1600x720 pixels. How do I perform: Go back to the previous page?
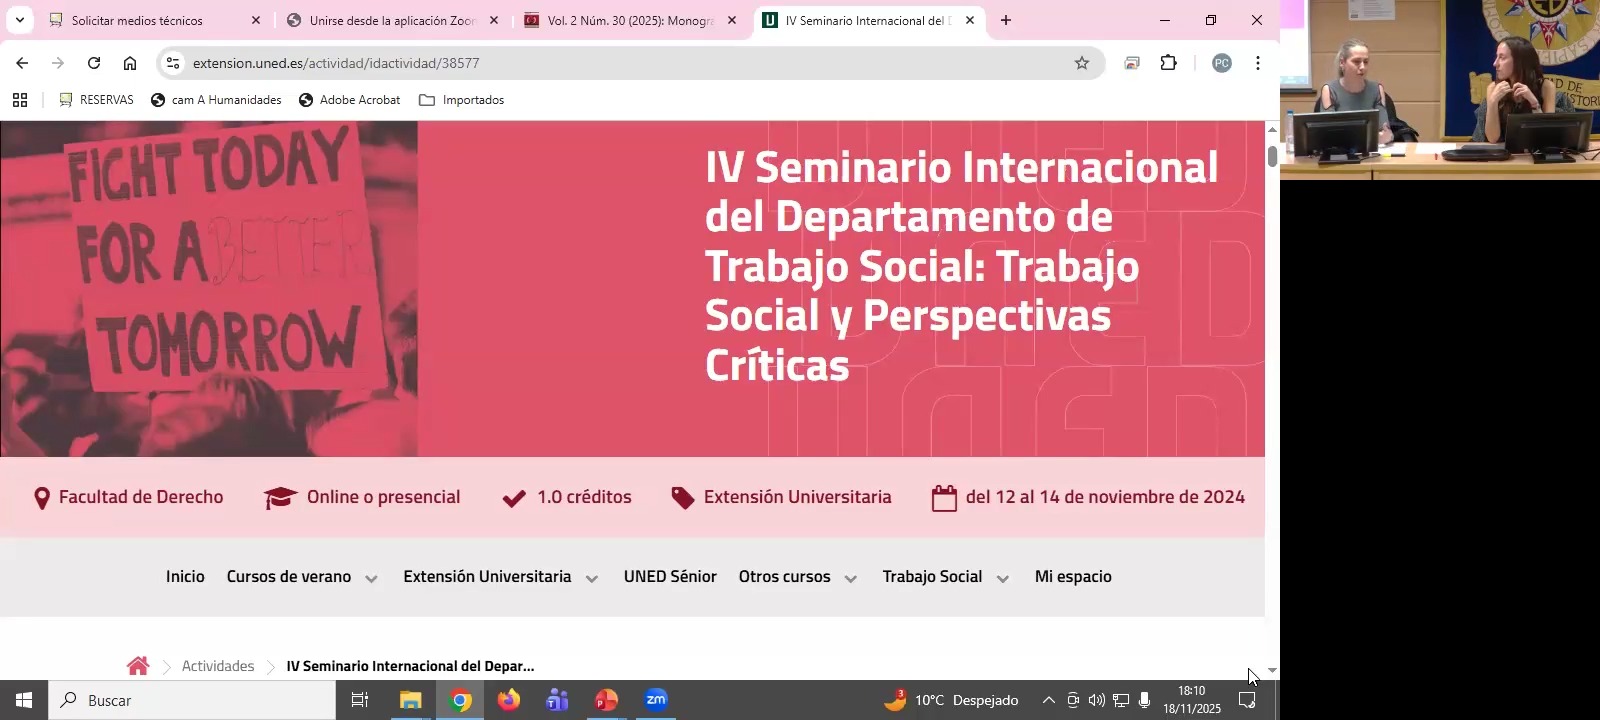[22, 63]
